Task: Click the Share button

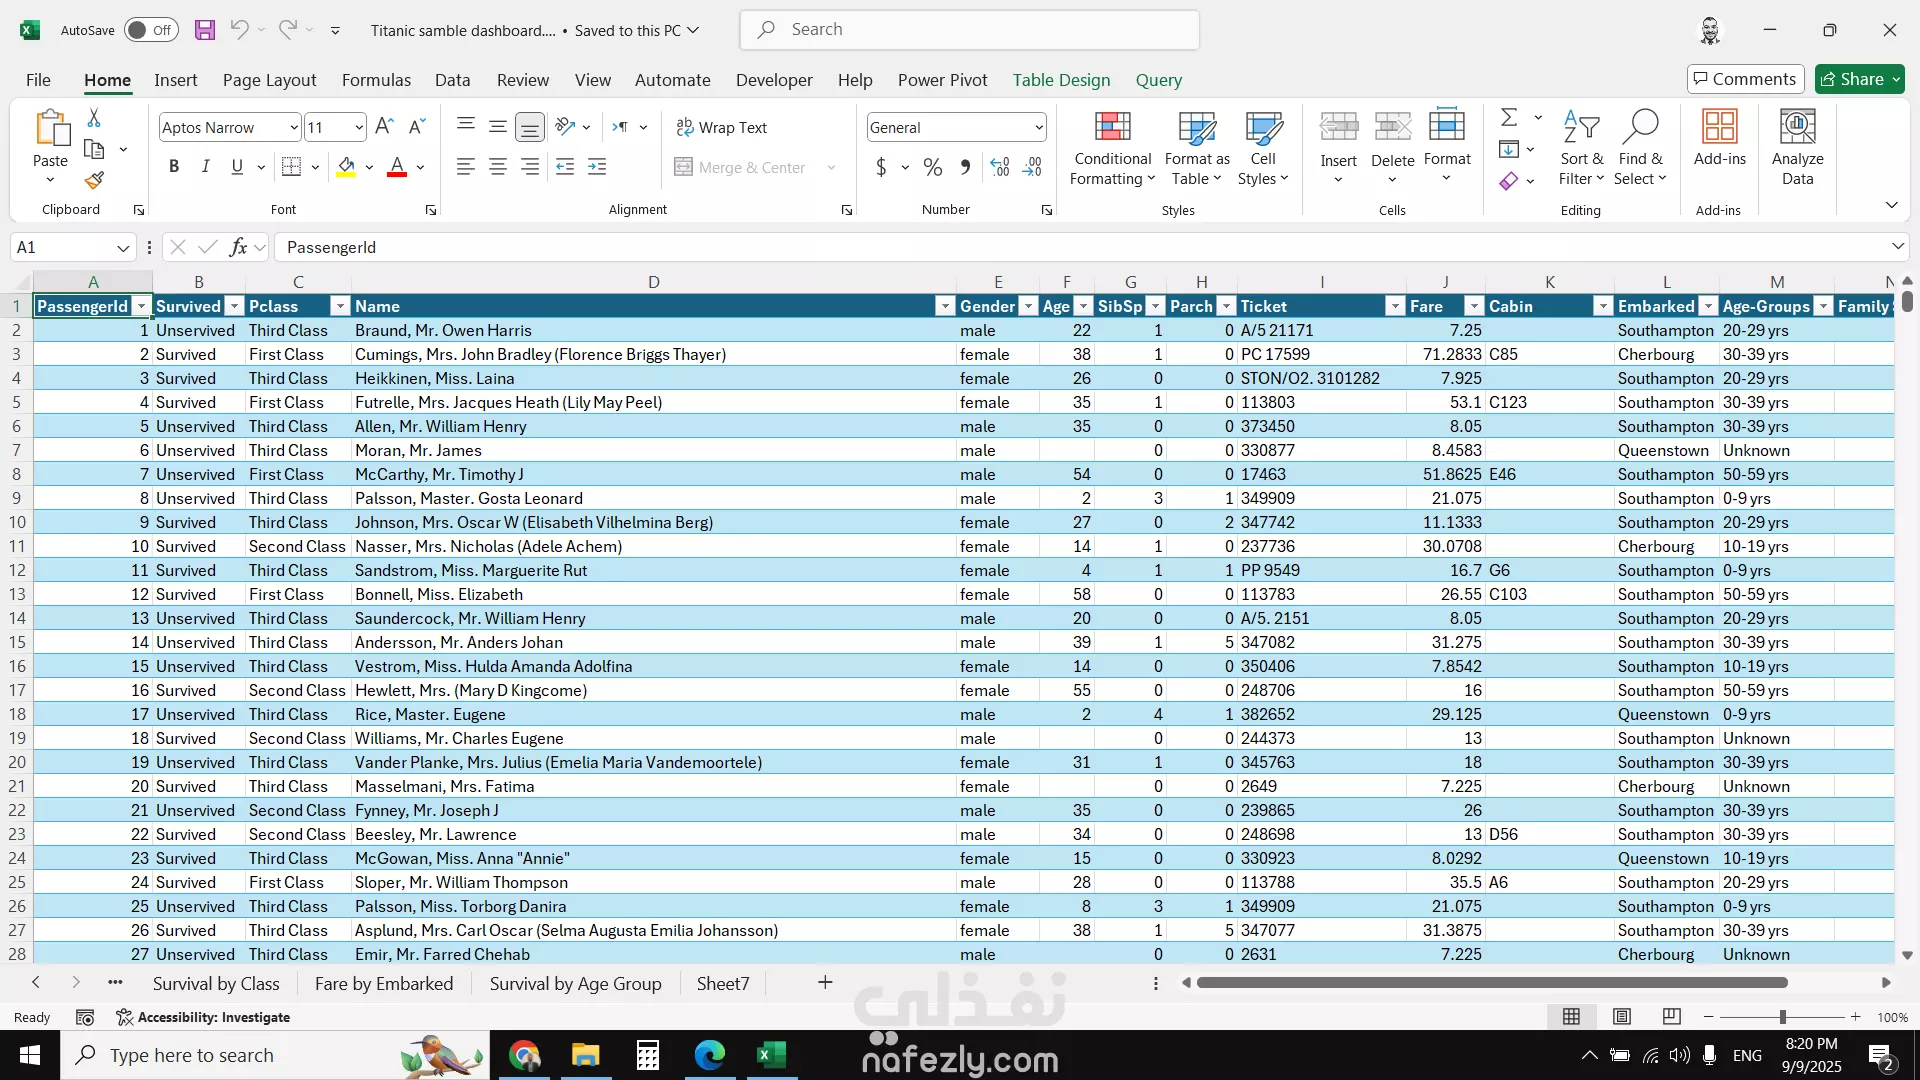Action: pyautogui.click(x=1852, y=79)
